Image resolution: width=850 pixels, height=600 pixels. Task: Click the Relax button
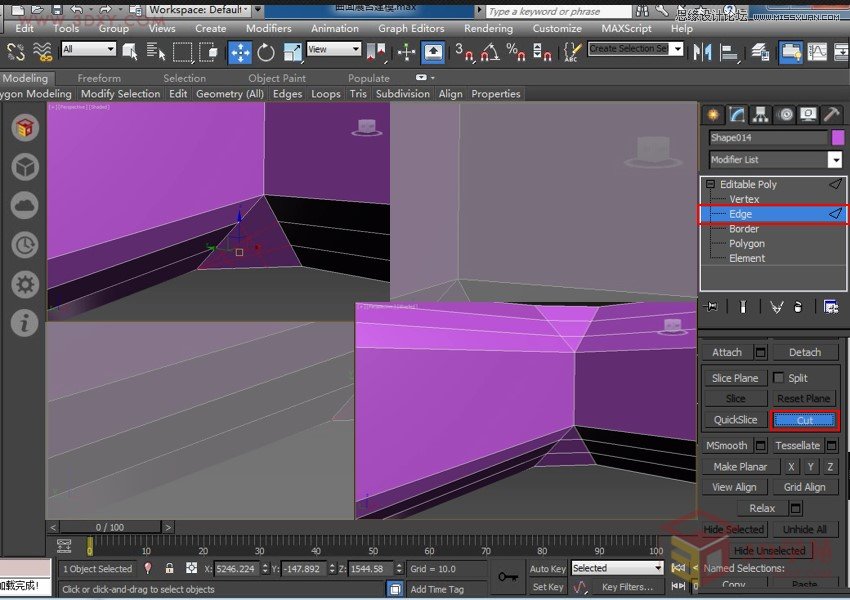coord(762,508)
